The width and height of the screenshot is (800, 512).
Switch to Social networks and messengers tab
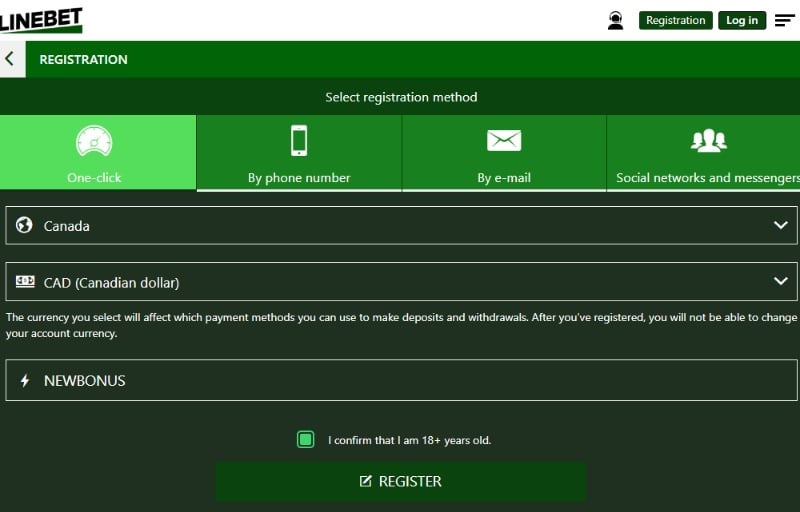pyautogui.click(x=704, y=152)
